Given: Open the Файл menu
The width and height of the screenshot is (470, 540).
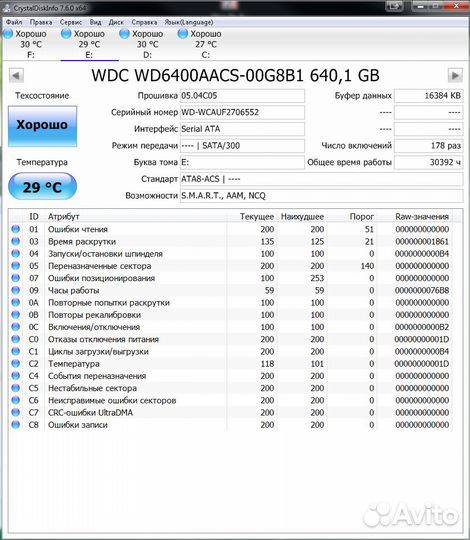Looking at the screenshot, I should [x=14, y=22].
